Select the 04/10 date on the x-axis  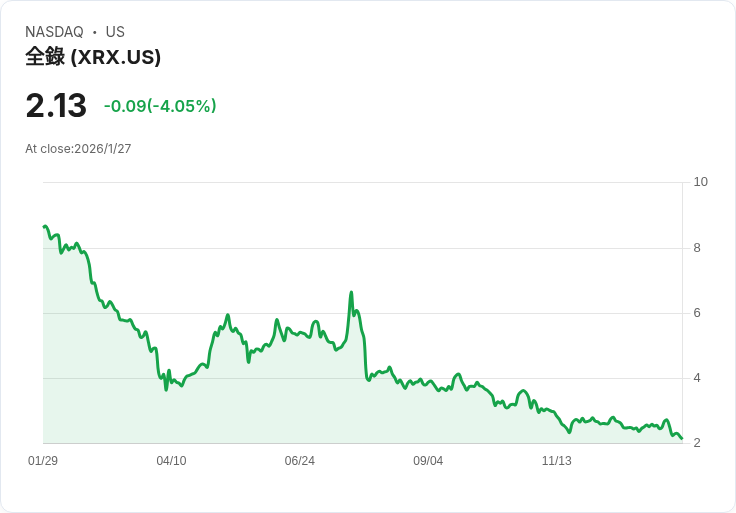pyautogui.click(x=171, y=461)
